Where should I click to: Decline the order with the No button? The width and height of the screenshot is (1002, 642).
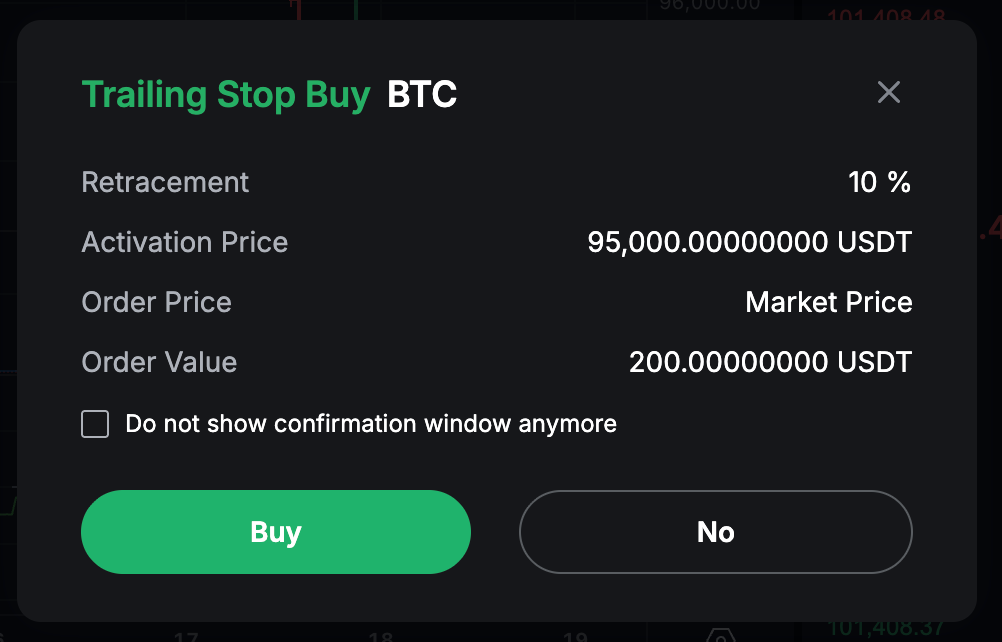tap(715, 532)
